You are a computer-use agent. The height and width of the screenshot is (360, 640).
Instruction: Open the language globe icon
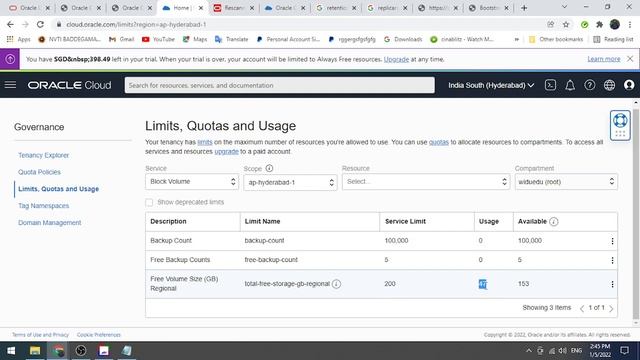click(609, 85)
